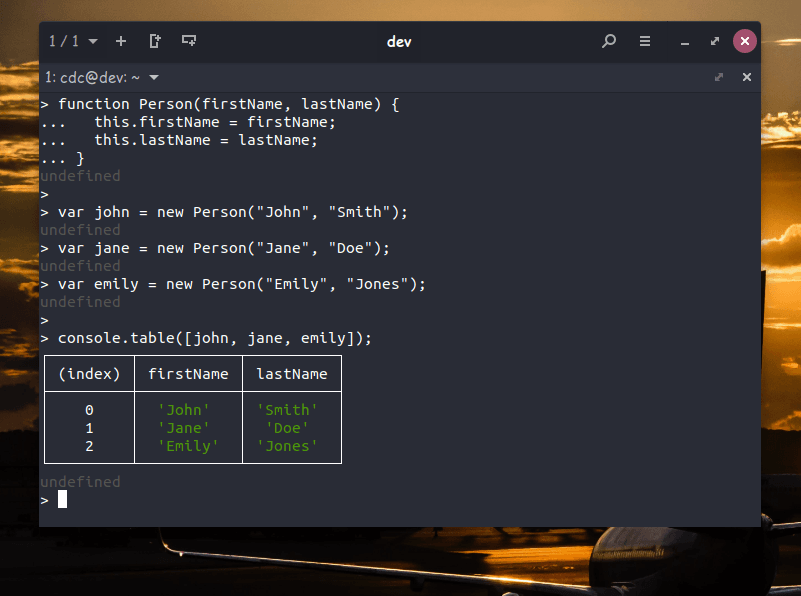Open the tab switcher dropdown "1 / 1"
Screen dimensions: 801x596
point(73,41)
